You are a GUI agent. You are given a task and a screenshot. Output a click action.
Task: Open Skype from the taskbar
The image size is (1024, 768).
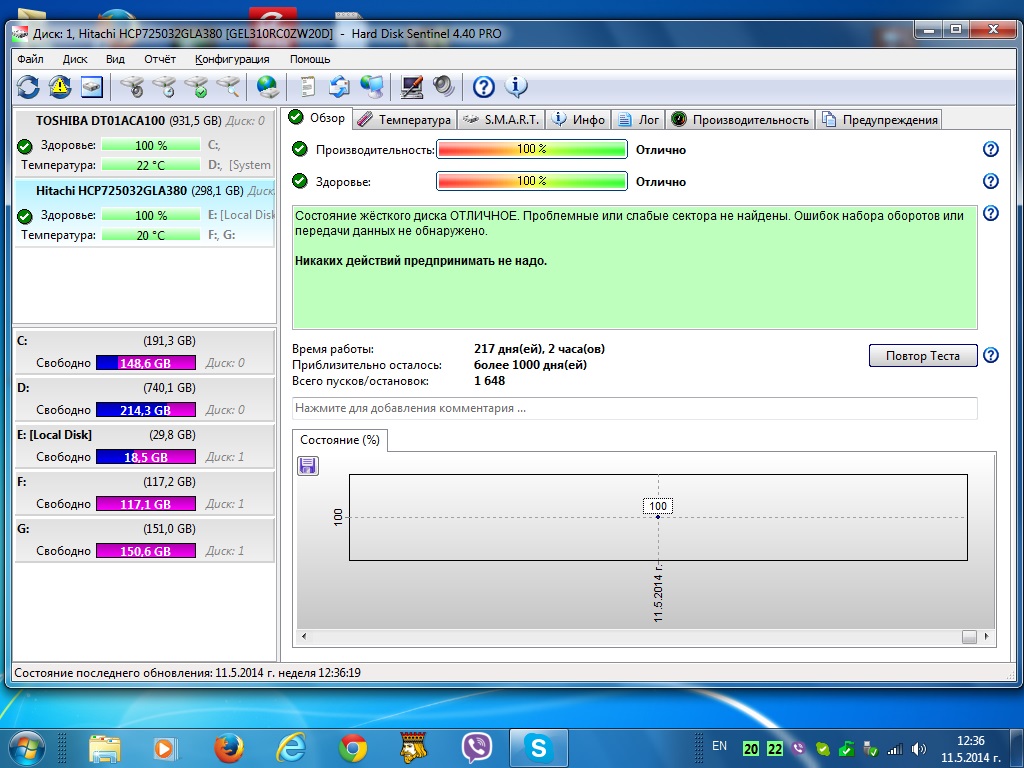[x=539, y=746]
